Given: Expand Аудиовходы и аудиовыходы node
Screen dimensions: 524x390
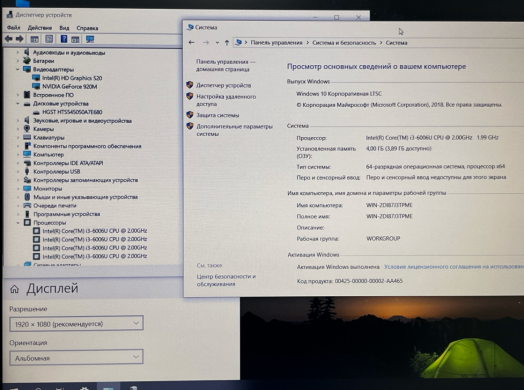Looking at the screenshot, I should [18, 52].
